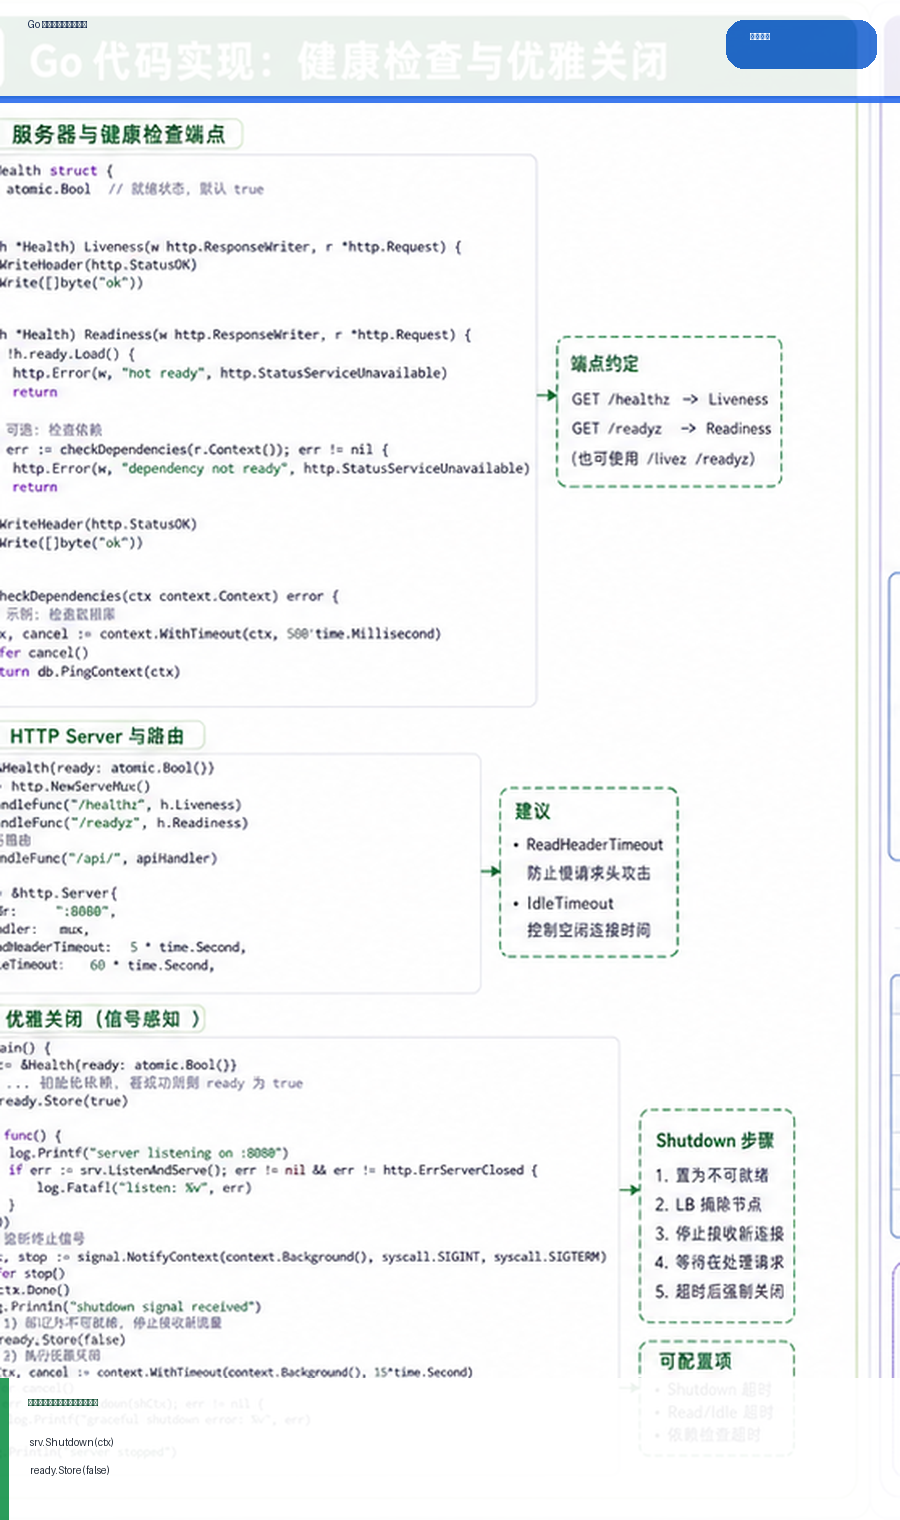900x1520 pixels.
Task: Click the '控制空闲连接时间' line
Action: (589, 930)
